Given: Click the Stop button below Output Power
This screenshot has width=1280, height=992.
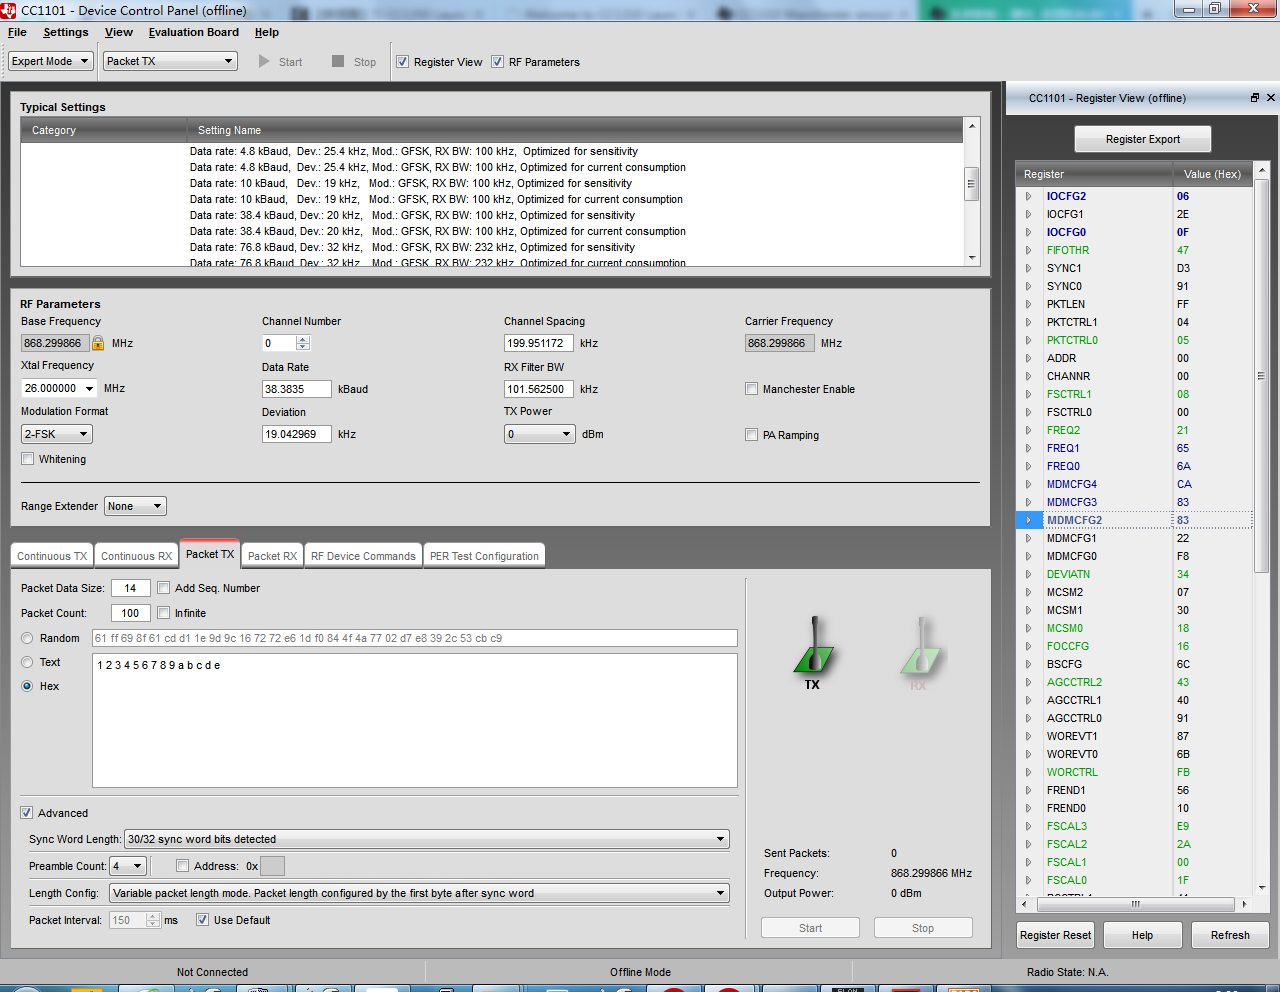Looking at the screenshot, I should (x=923, y=928).
